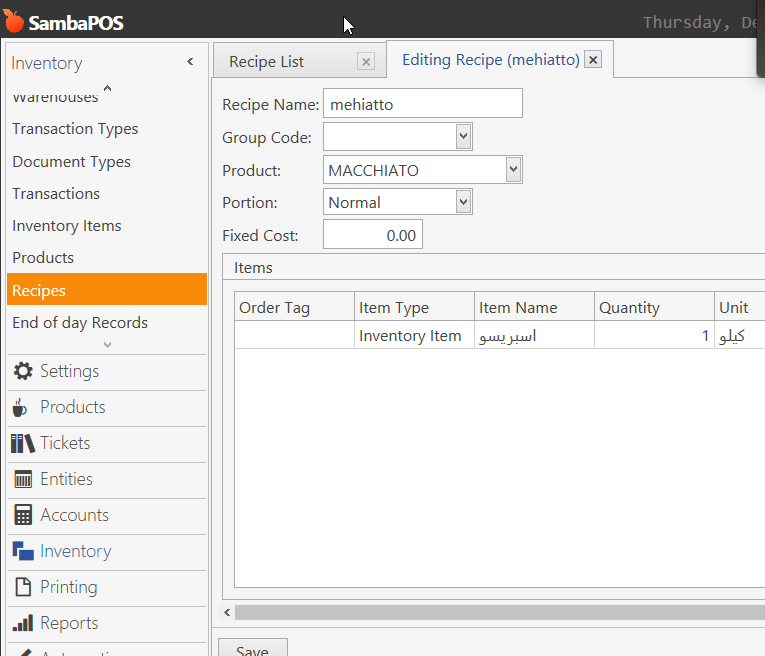
Task: Click the Settings gear icon
Action: coord(23,371)
